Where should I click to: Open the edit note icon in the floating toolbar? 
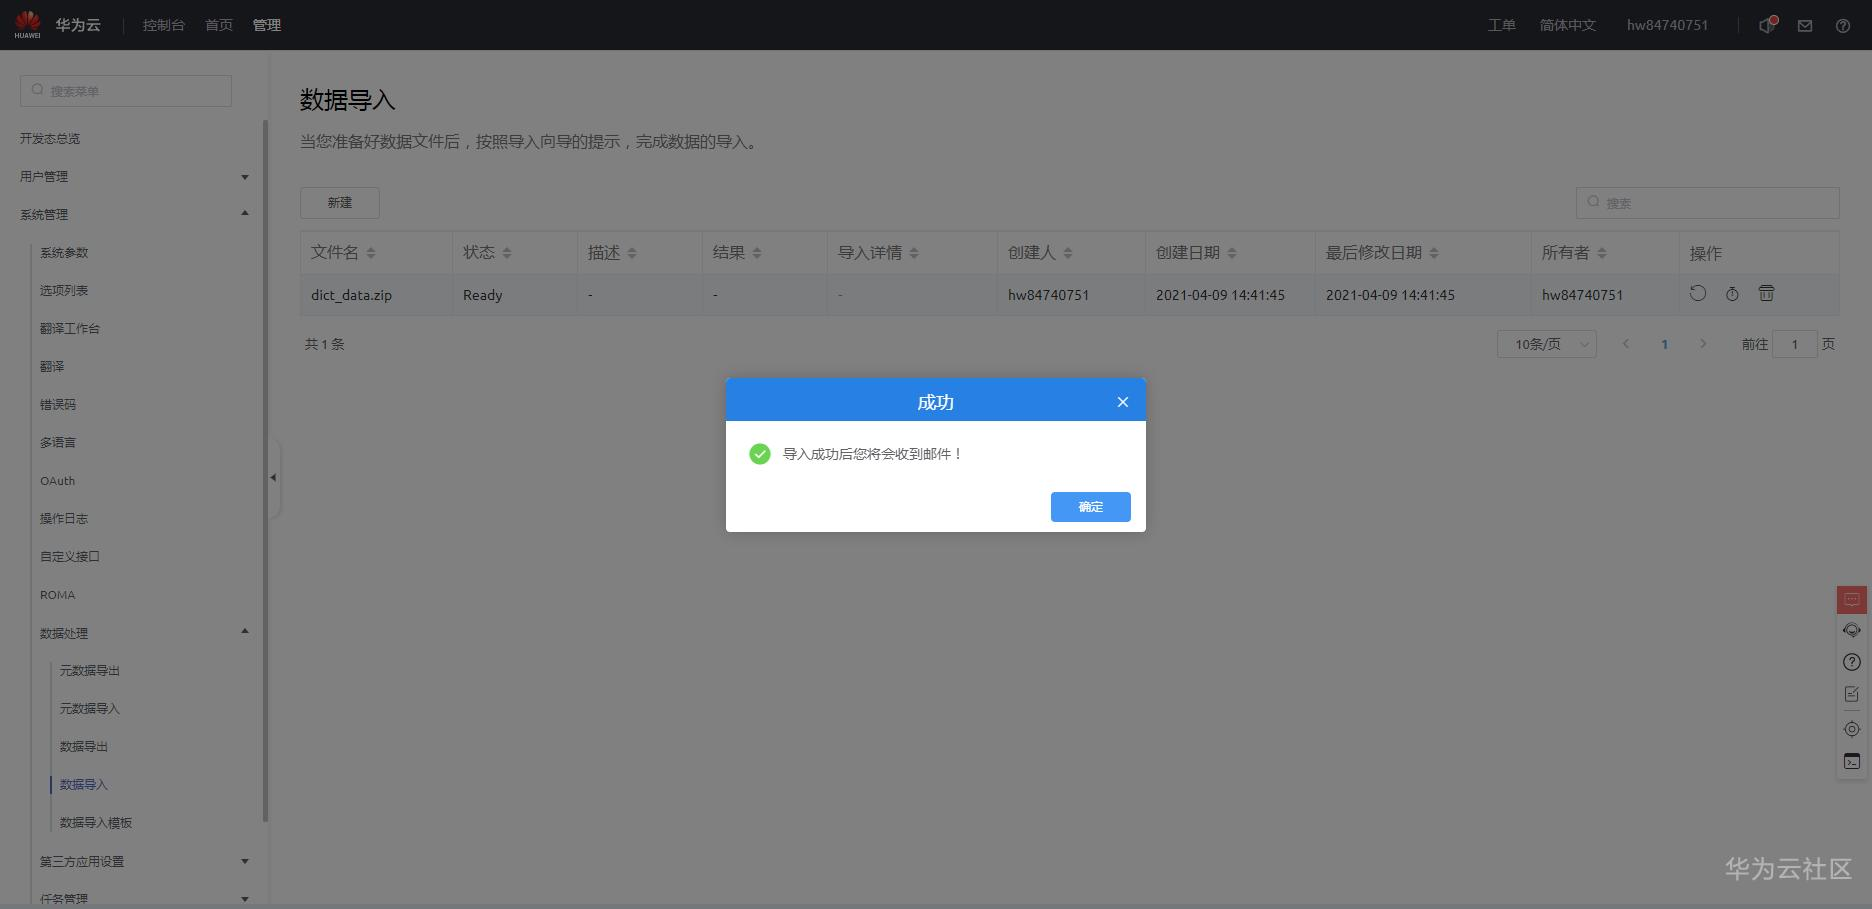pyautogui.click(x=1852, y=694)
